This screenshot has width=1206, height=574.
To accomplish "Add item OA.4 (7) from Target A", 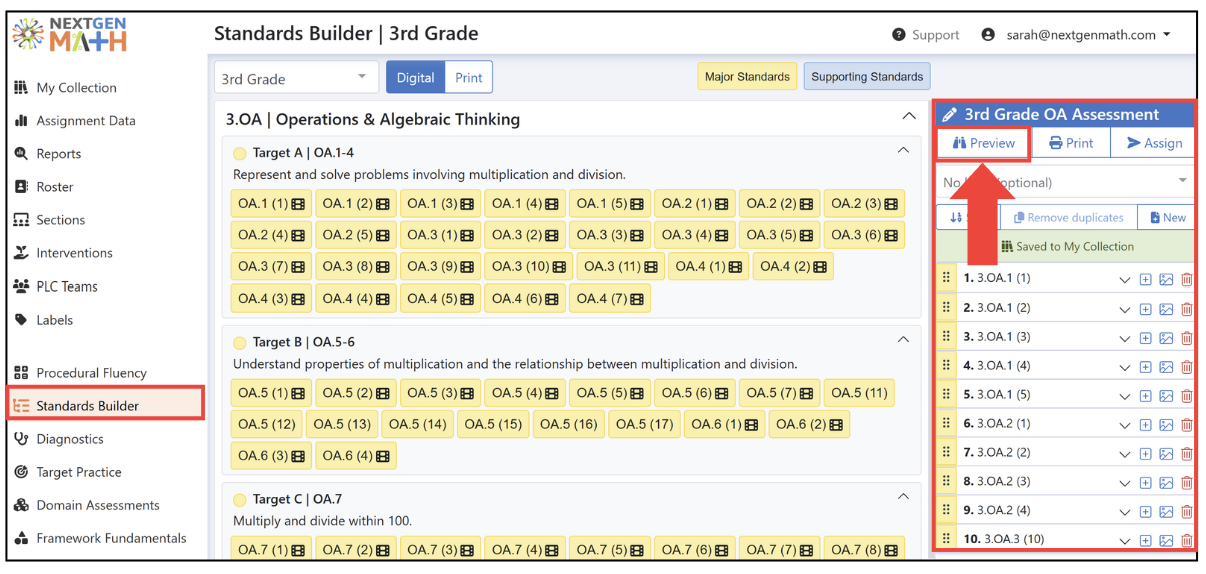I will (610, 299).
